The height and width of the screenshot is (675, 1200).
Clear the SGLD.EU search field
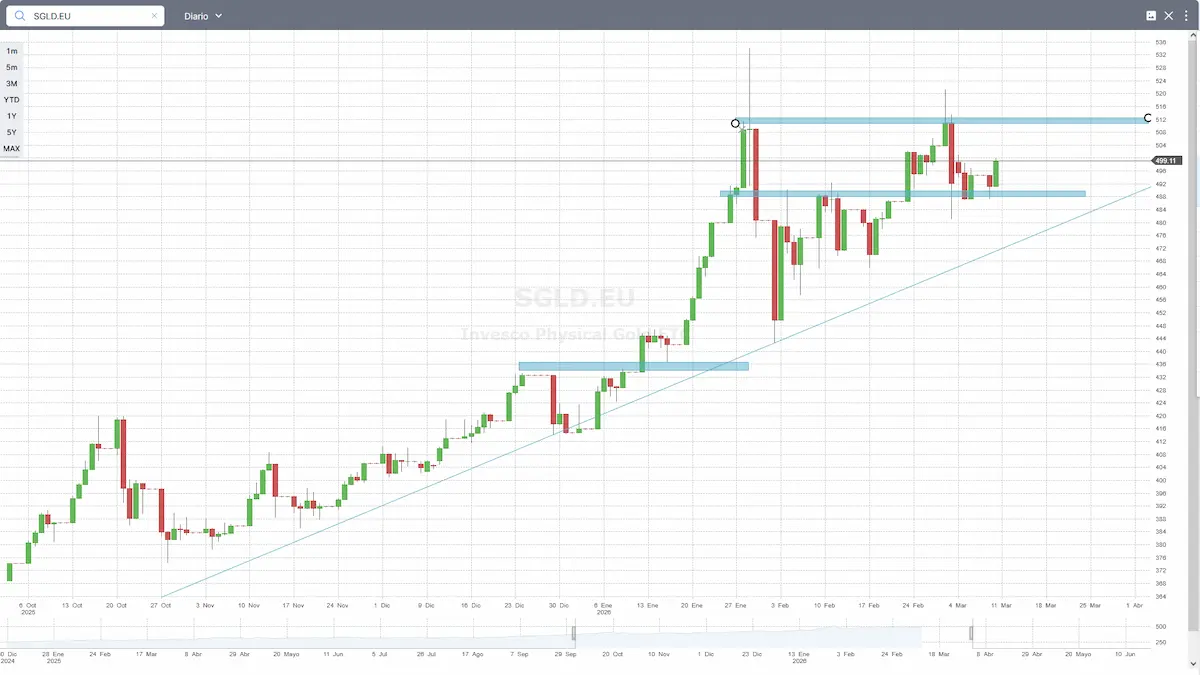pos(155,16)
